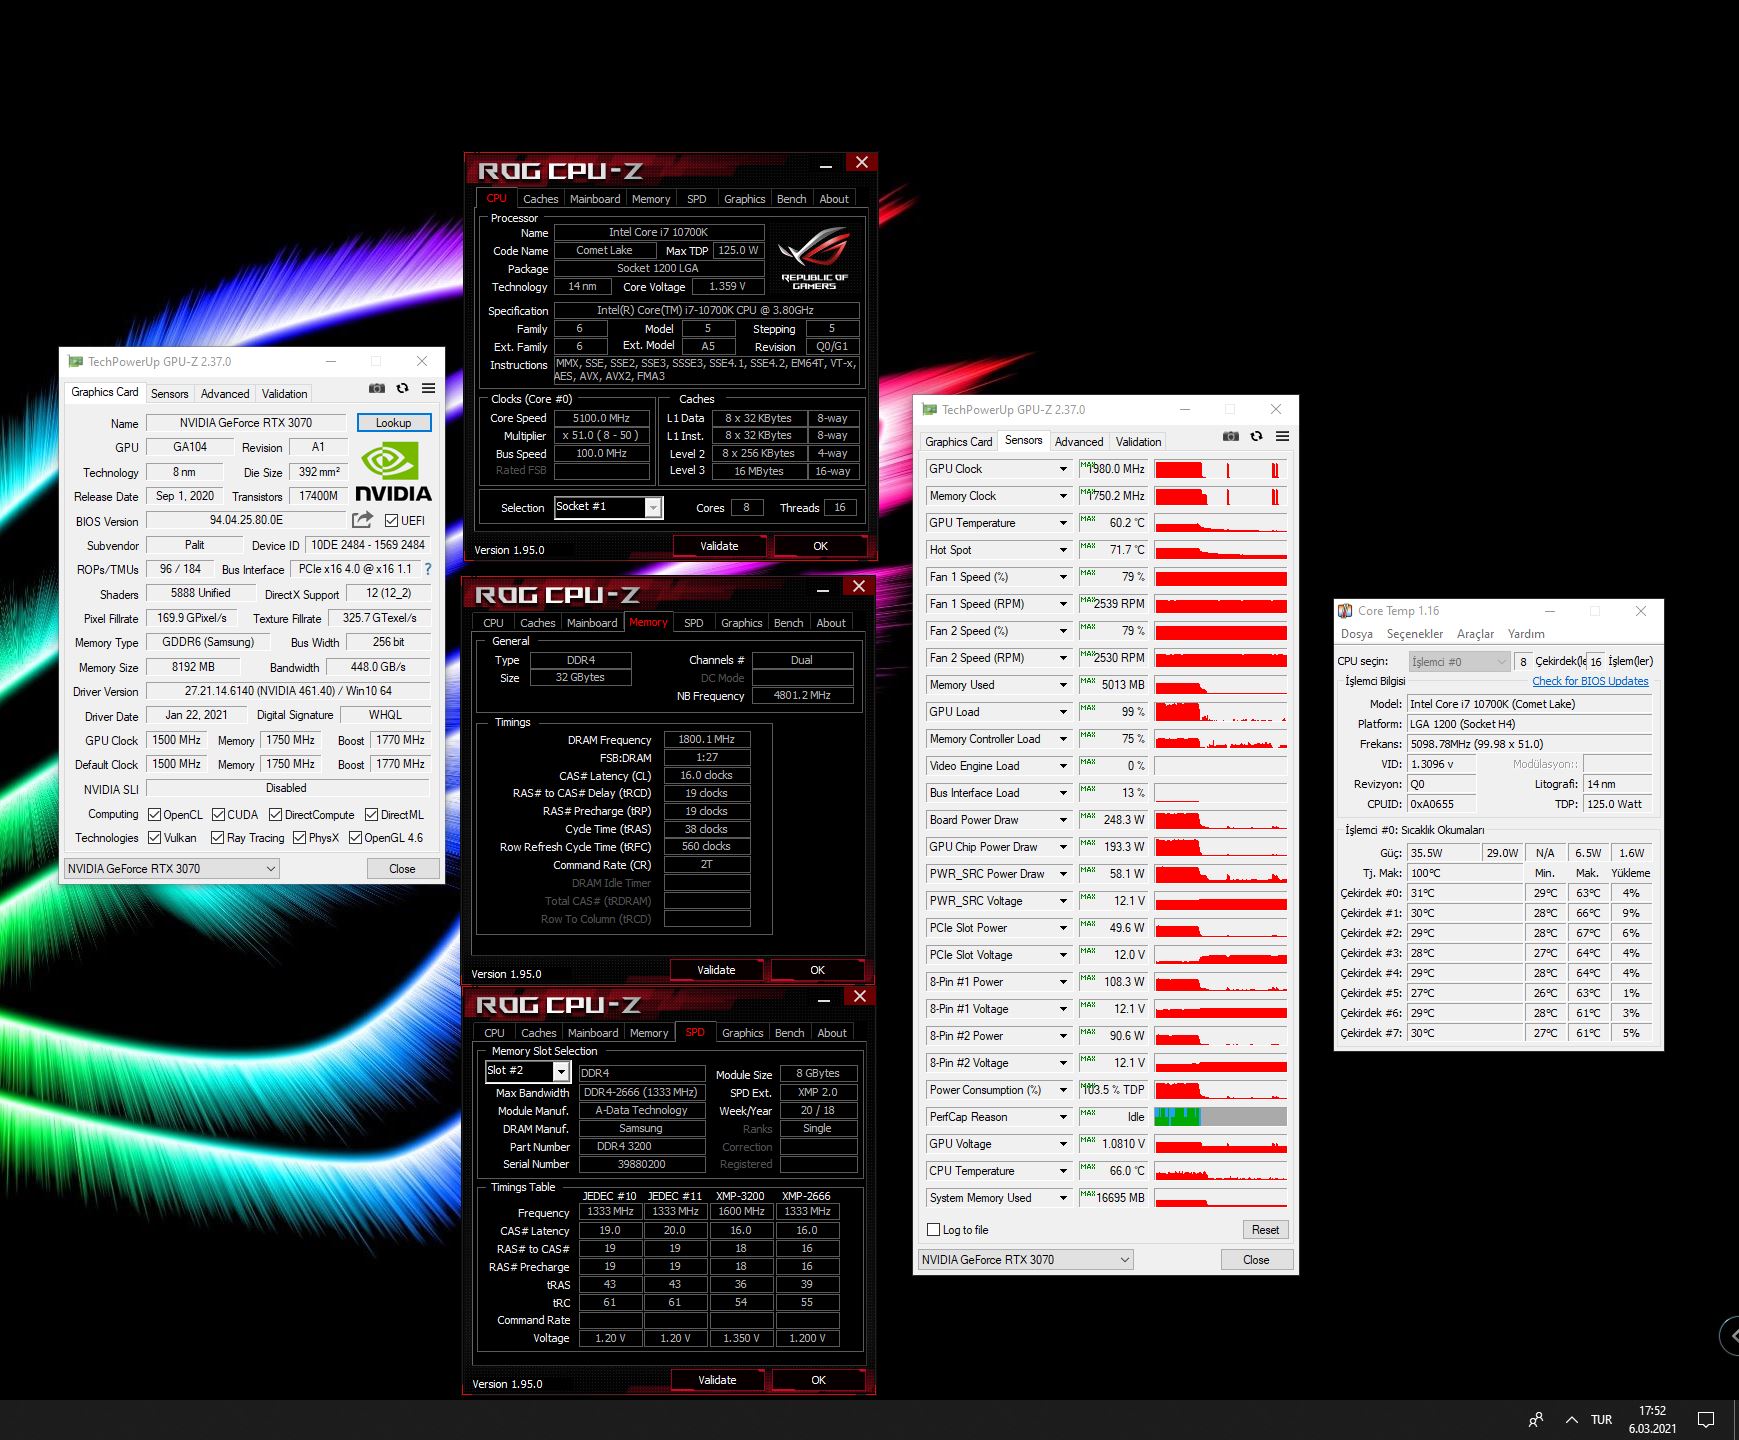Viewport: 1739px width, 1440px height.
Task: Click the Fan 1 Speed (%) graph
Action: 1221,577
